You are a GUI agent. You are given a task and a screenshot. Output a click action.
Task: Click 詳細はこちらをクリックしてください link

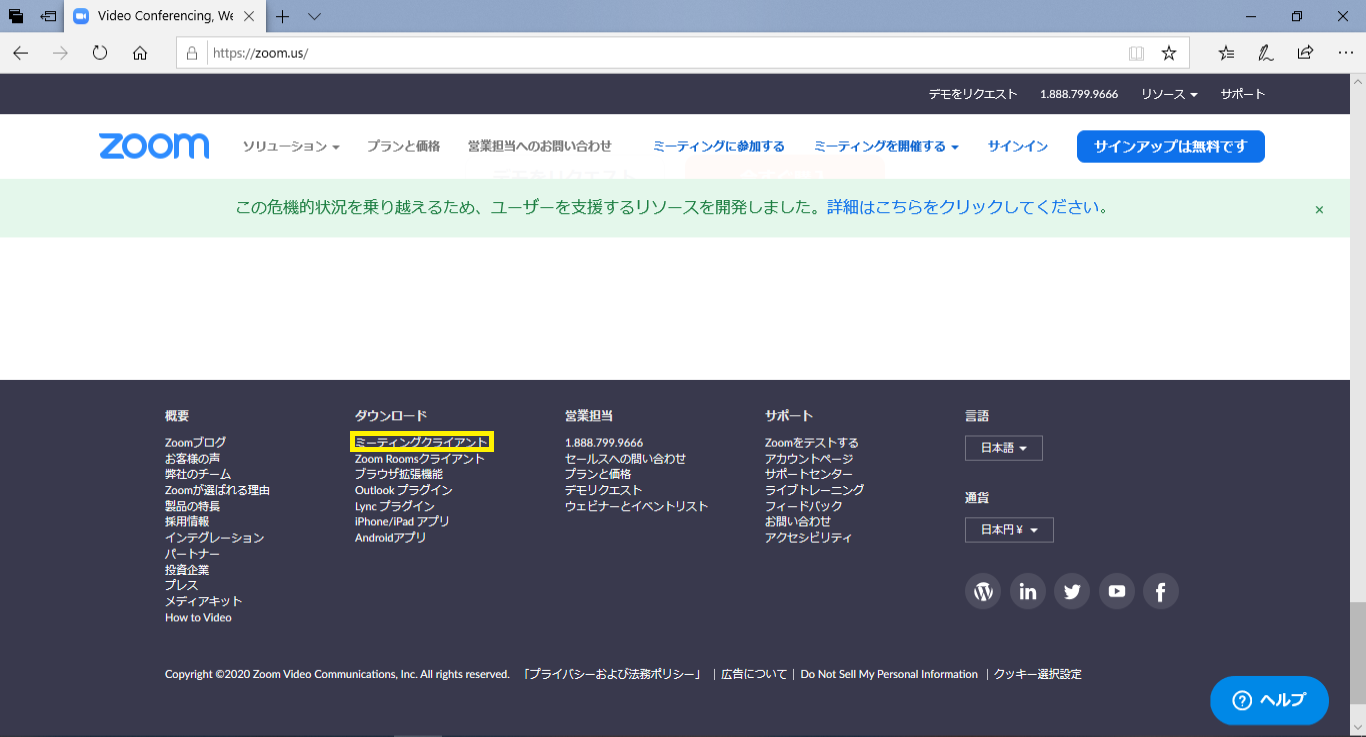click(968, 208)
